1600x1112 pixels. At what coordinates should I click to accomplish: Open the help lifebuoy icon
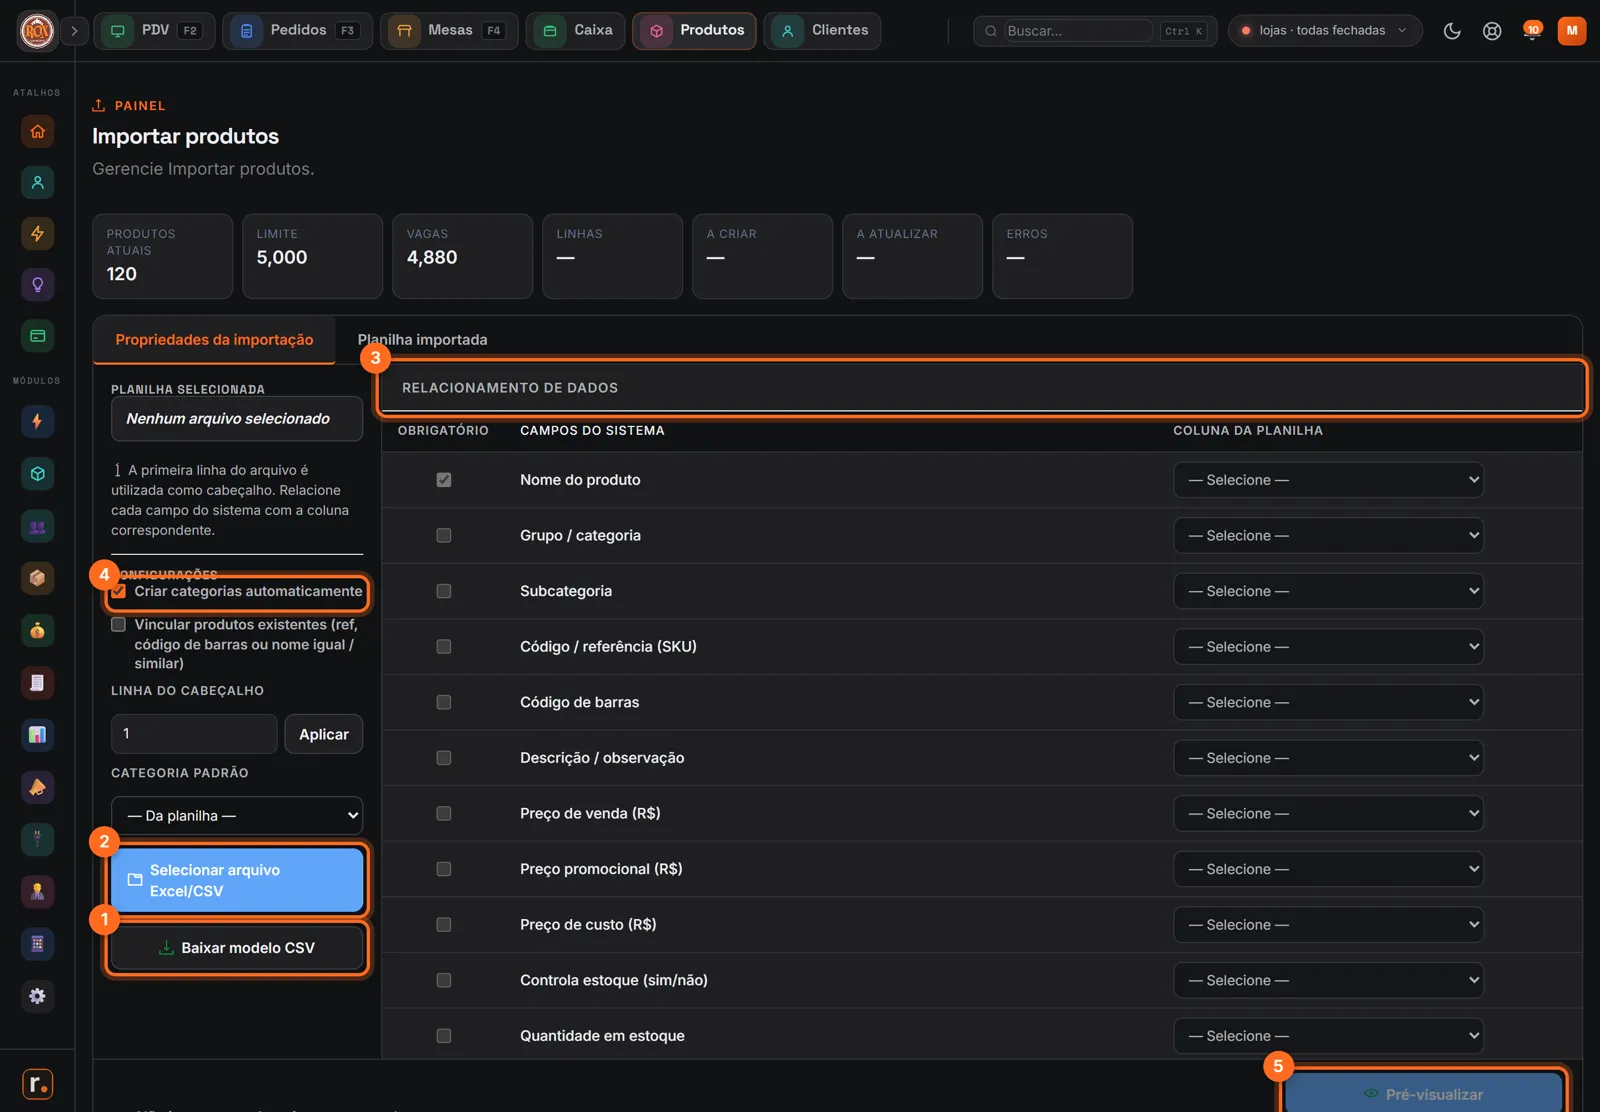coord(1492,31)
